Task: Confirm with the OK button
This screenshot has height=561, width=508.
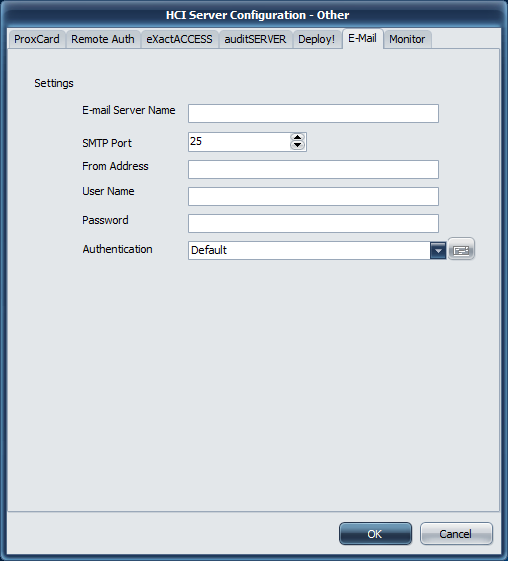Action: [x=375, y=534]
